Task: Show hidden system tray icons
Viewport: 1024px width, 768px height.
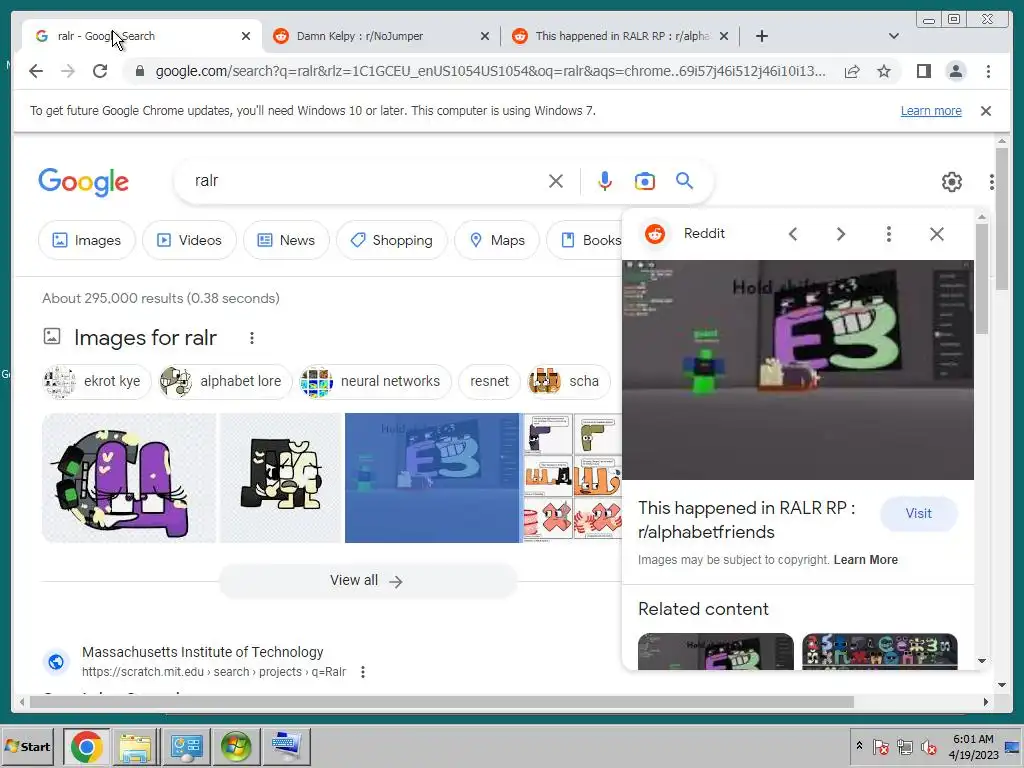Action: coord(859,746)
